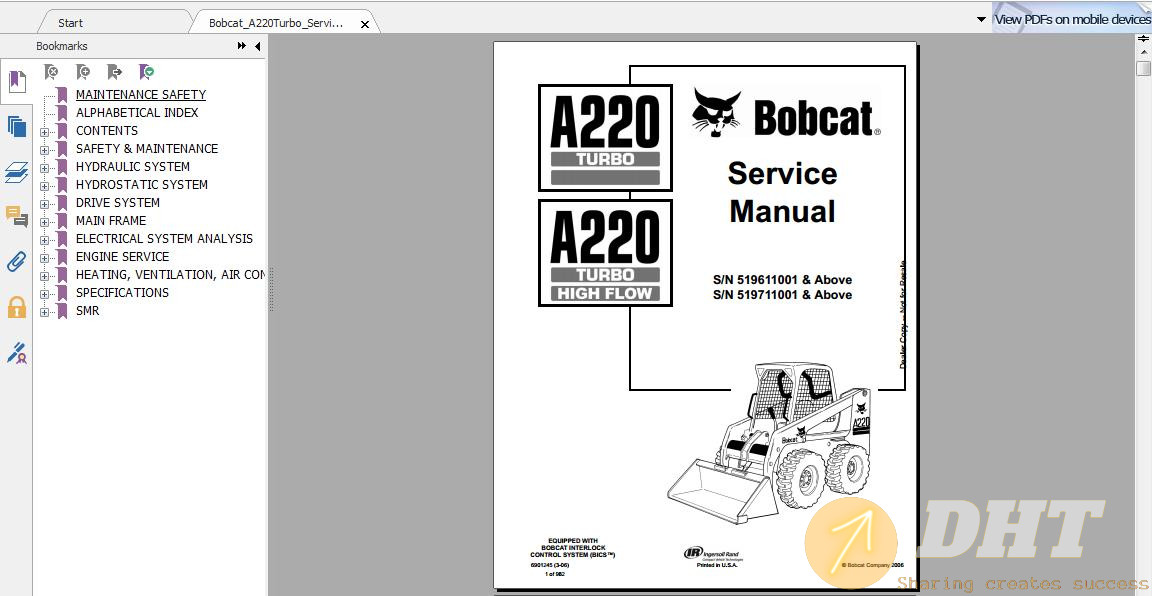Open the Pages thumbnails panel icon
1152x596 pixels.
click(17, 126)
